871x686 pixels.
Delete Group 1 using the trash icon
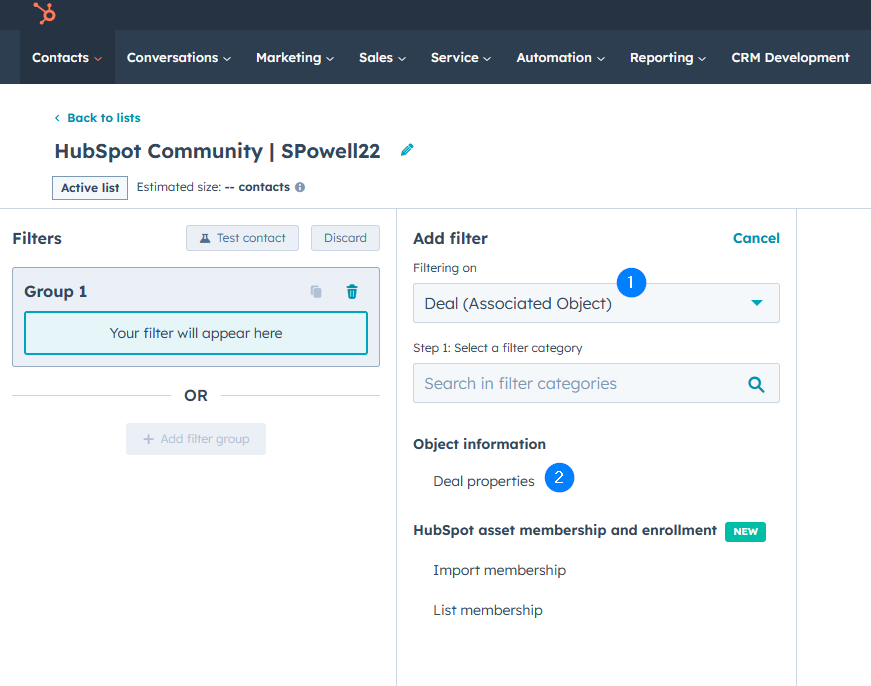tap(351, 291)
